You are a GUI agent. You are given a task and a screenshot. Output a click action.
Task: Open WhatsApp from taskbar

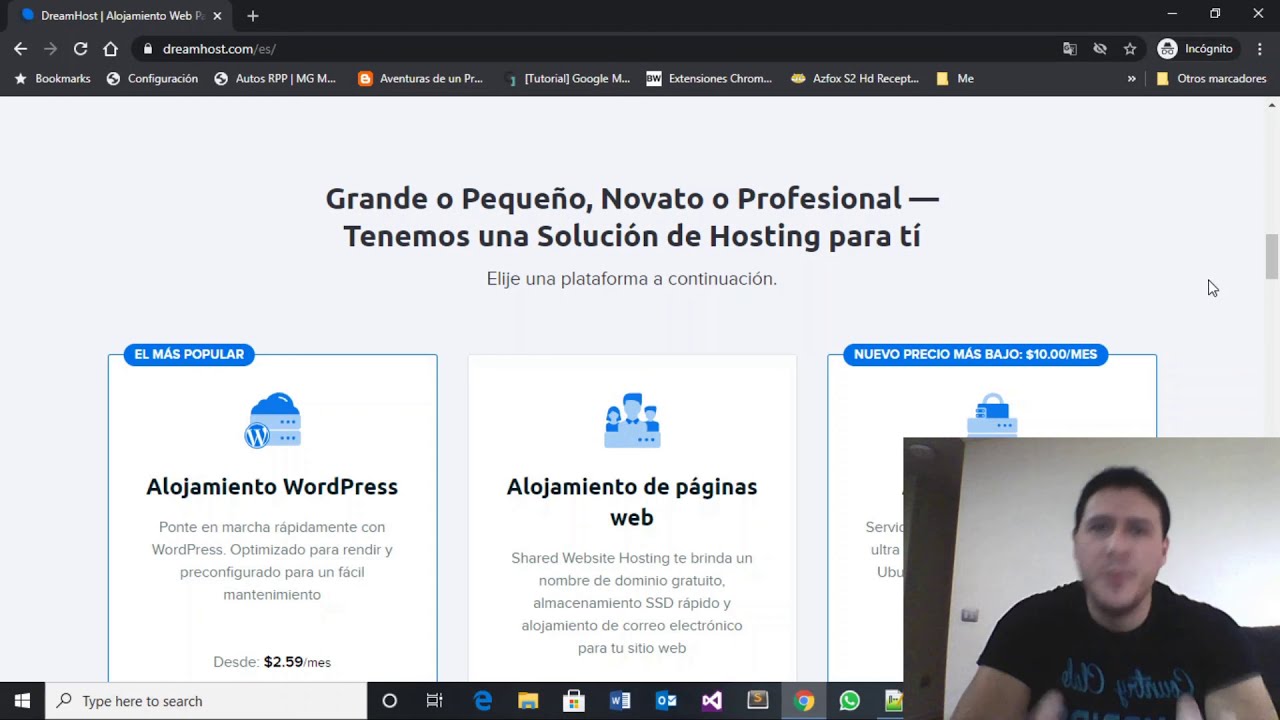point(850,701)
